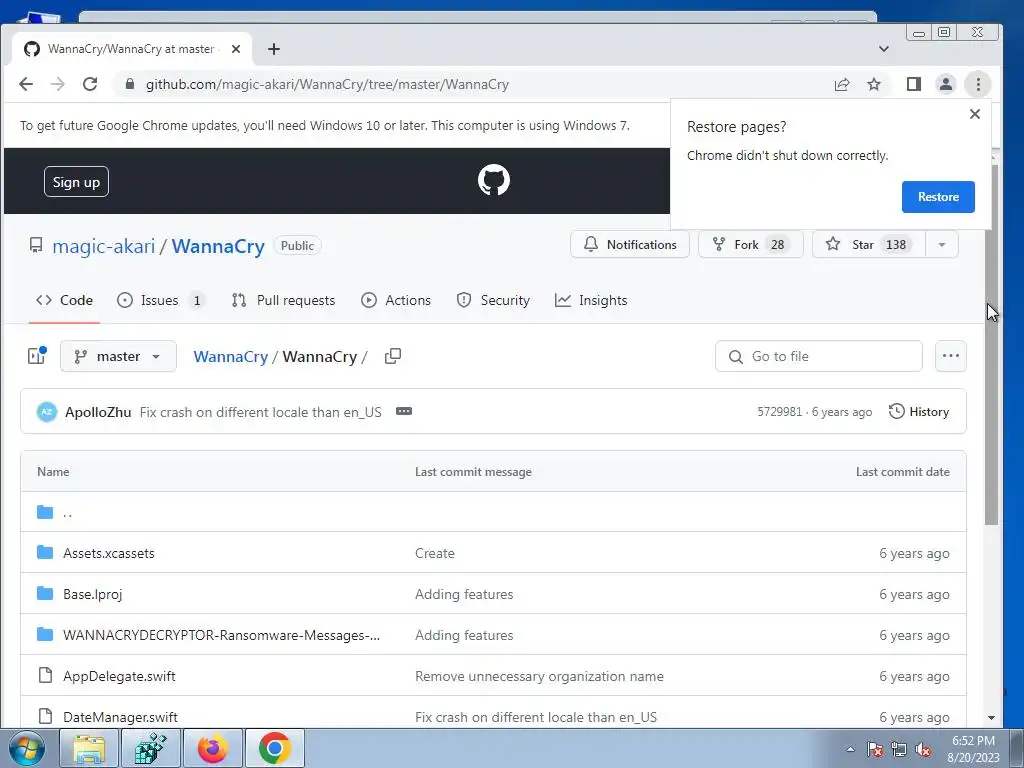Open the master branch dropdown
Screen dimensions: 1024x768
coord(118,356)
